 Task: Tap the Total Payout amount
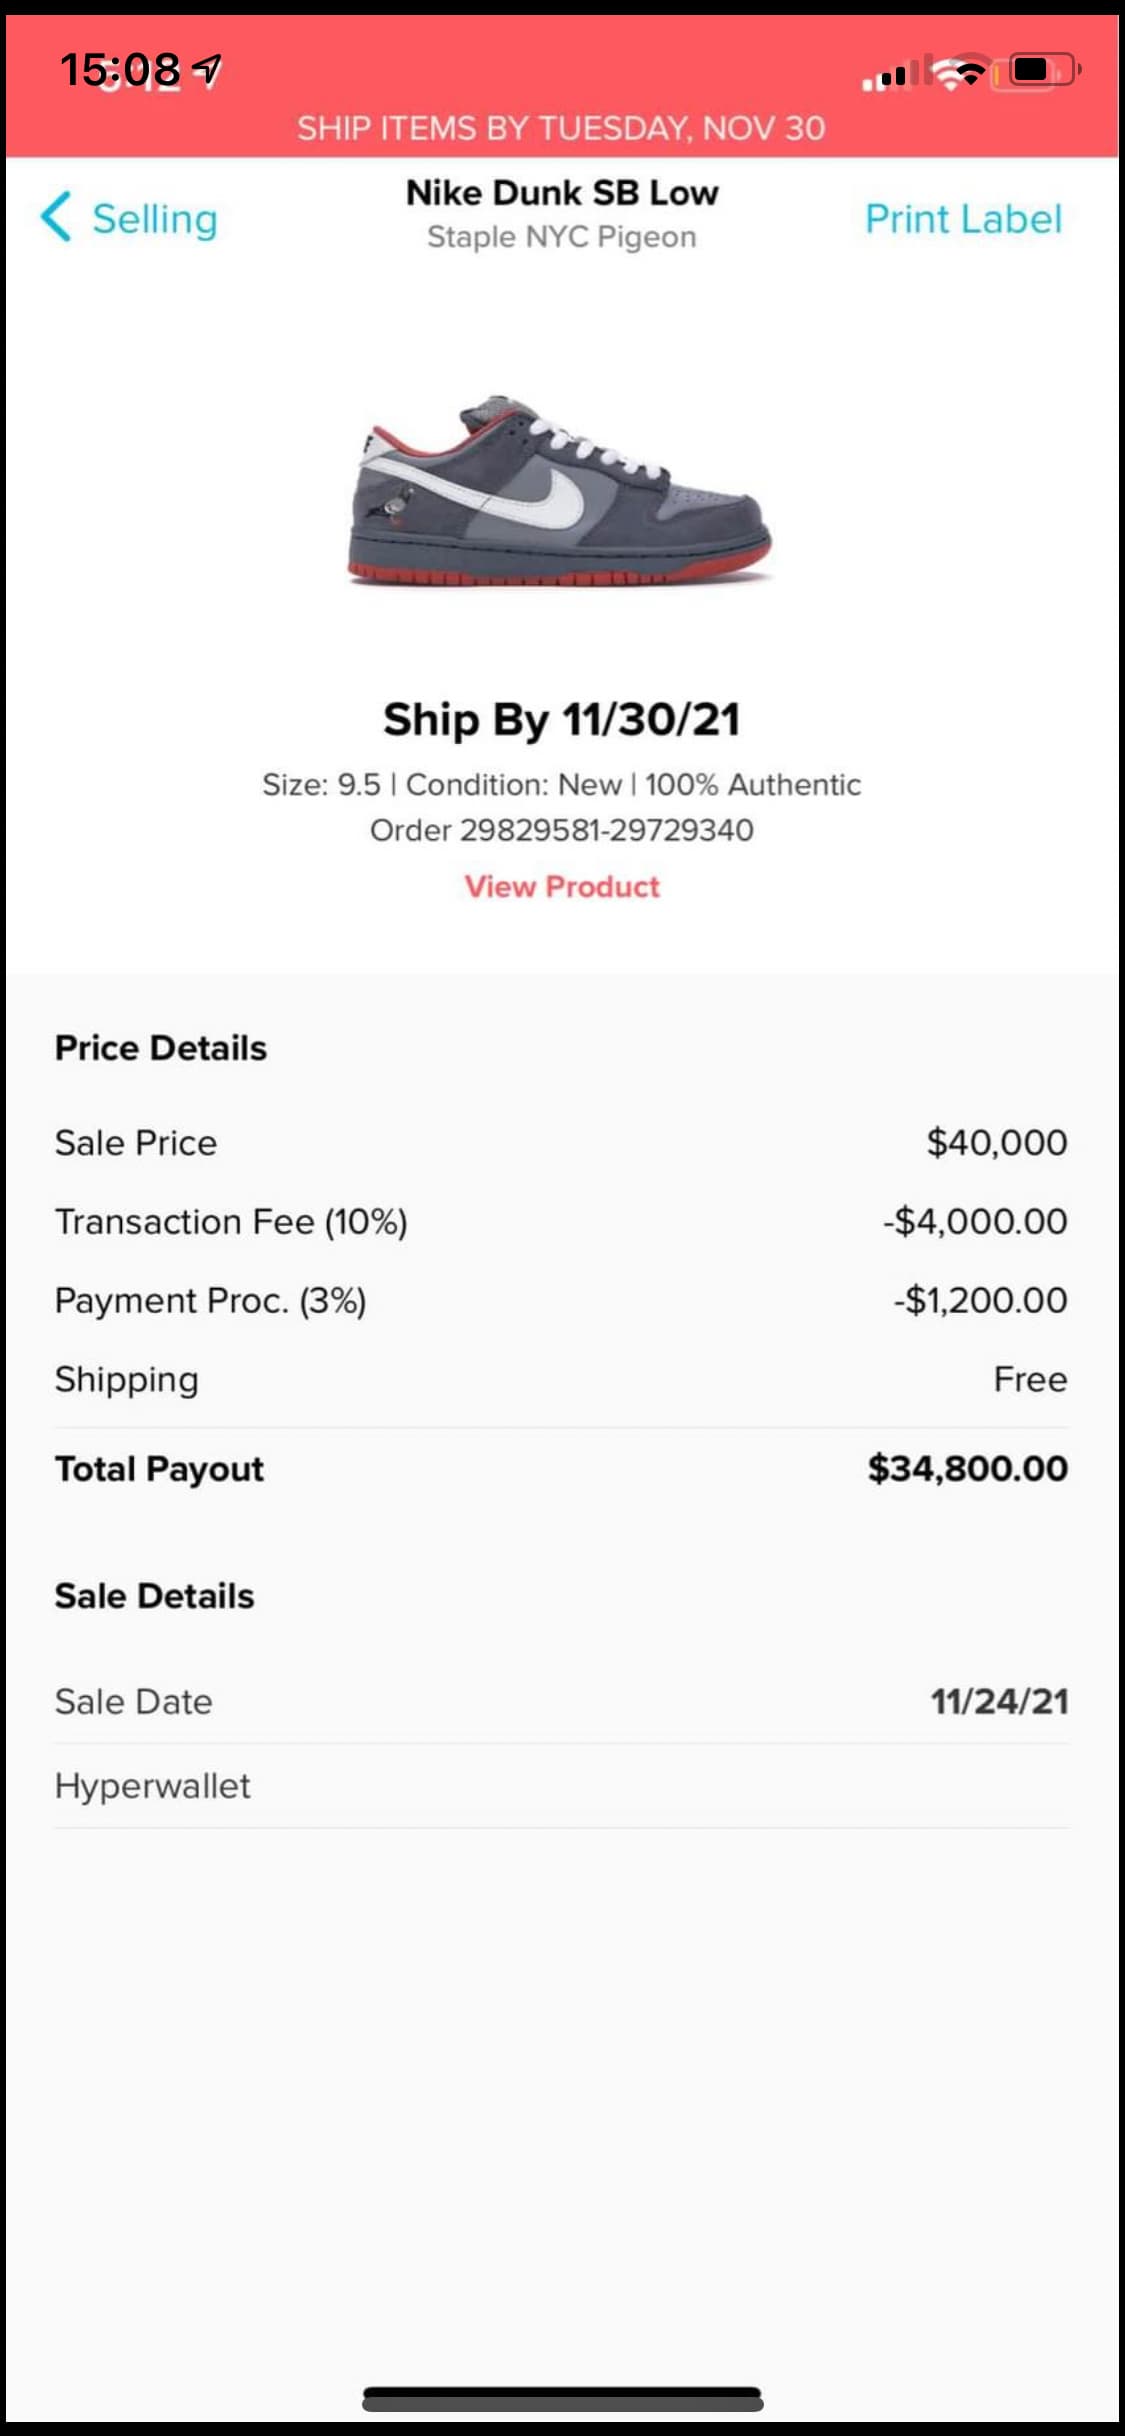[x=967, y=1468]
